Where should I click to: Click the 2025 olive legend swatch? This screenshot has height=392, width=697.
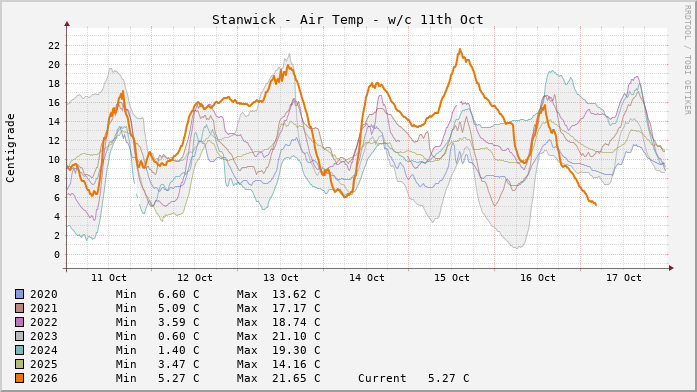pos(20,364)
